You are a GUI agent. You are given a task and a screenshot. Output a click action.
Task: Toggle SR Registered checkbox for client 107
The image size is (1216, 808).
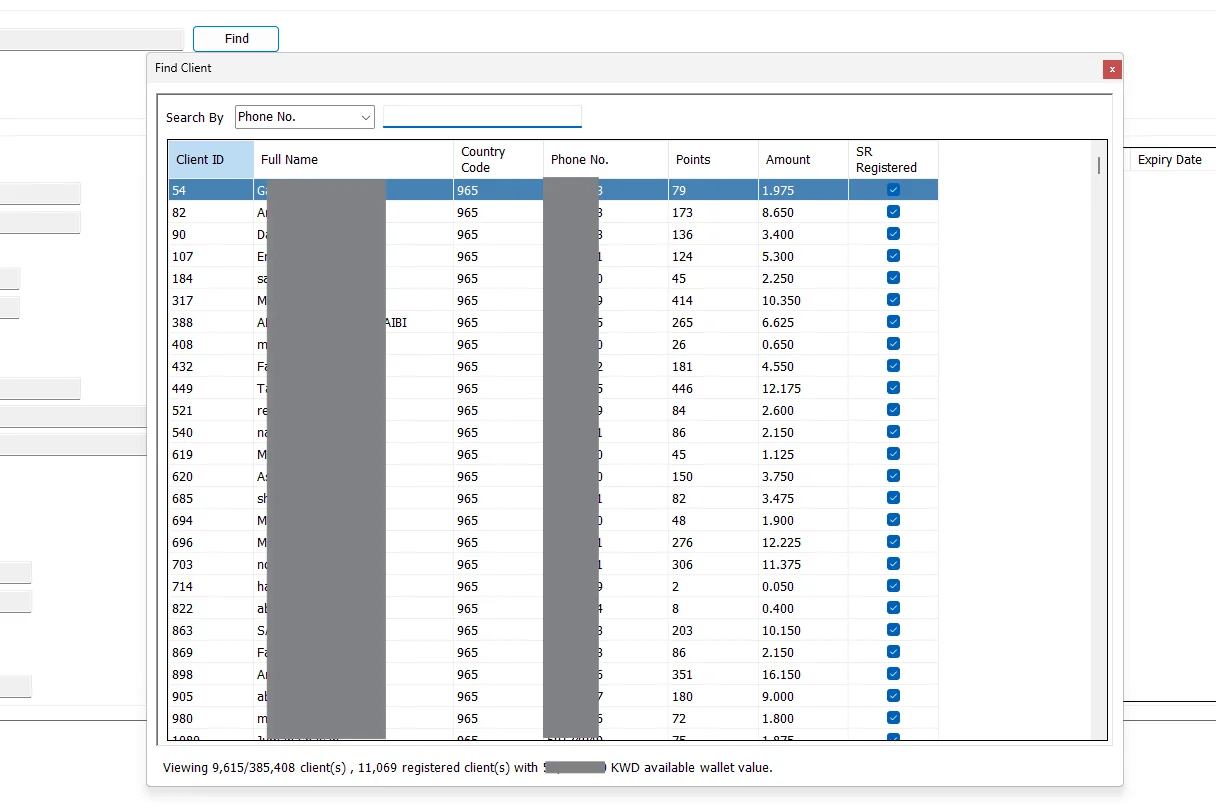point(893,256)
